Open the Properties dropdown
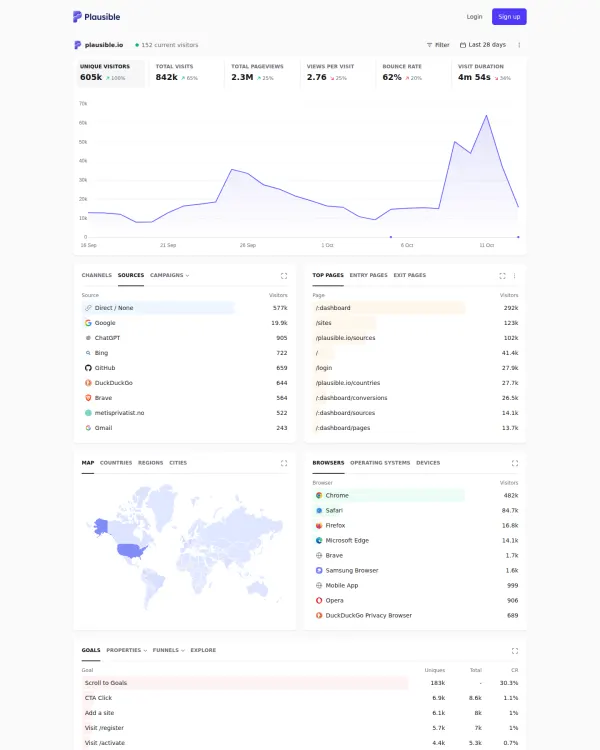Image resolution: width=600 pixels, height=750 pixels. point(126,651)
